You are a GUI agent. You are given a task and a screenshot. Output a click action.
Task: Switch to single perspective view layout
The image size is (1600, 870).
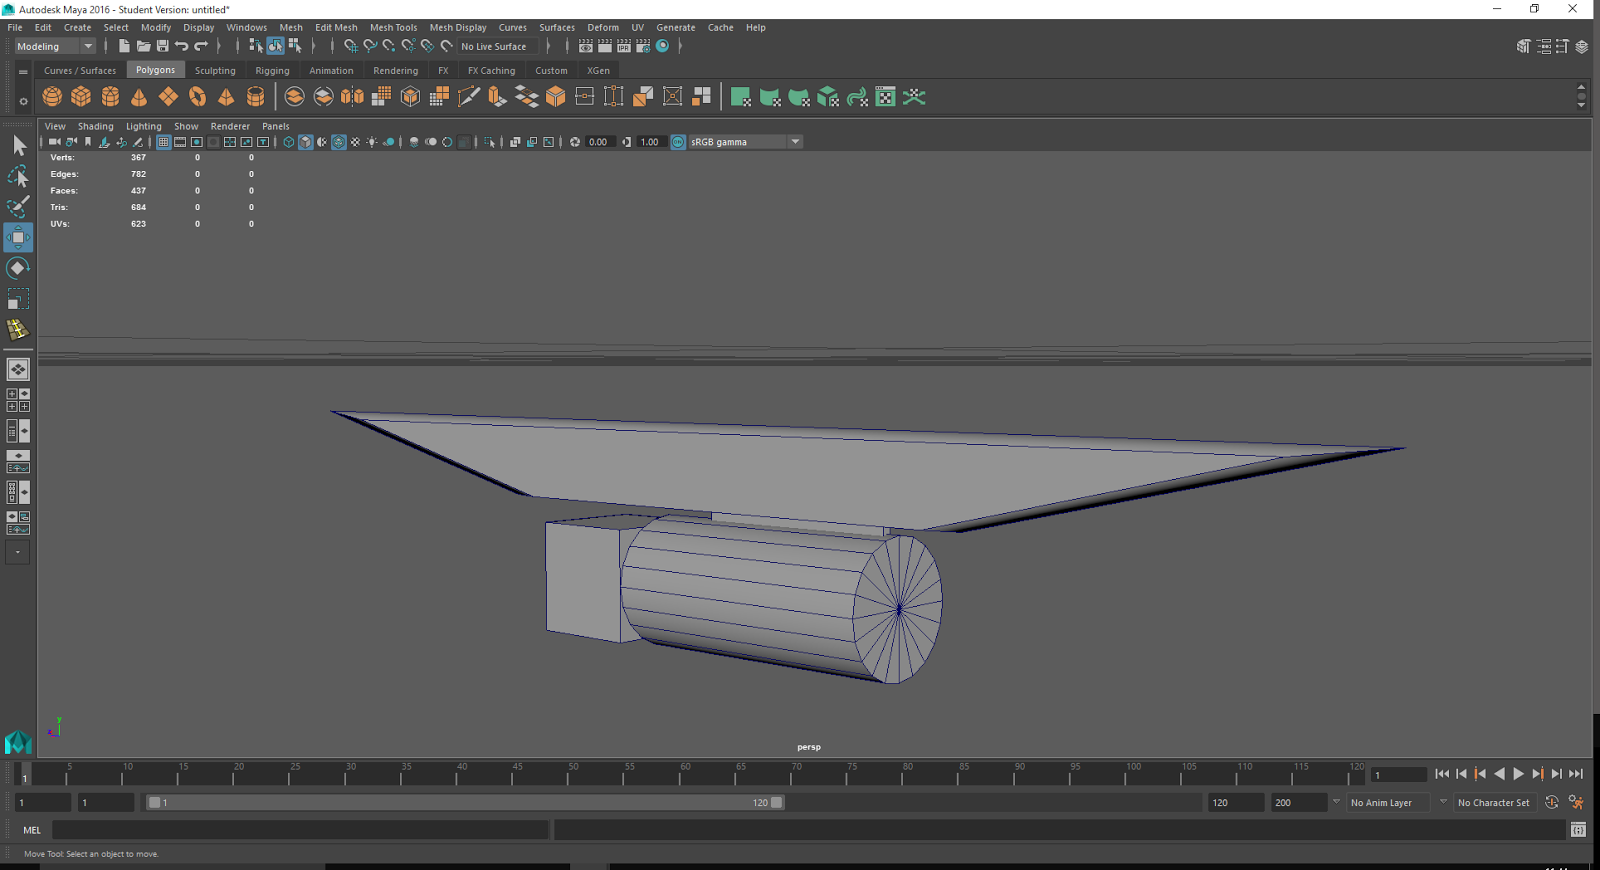(x=18, y=370)
